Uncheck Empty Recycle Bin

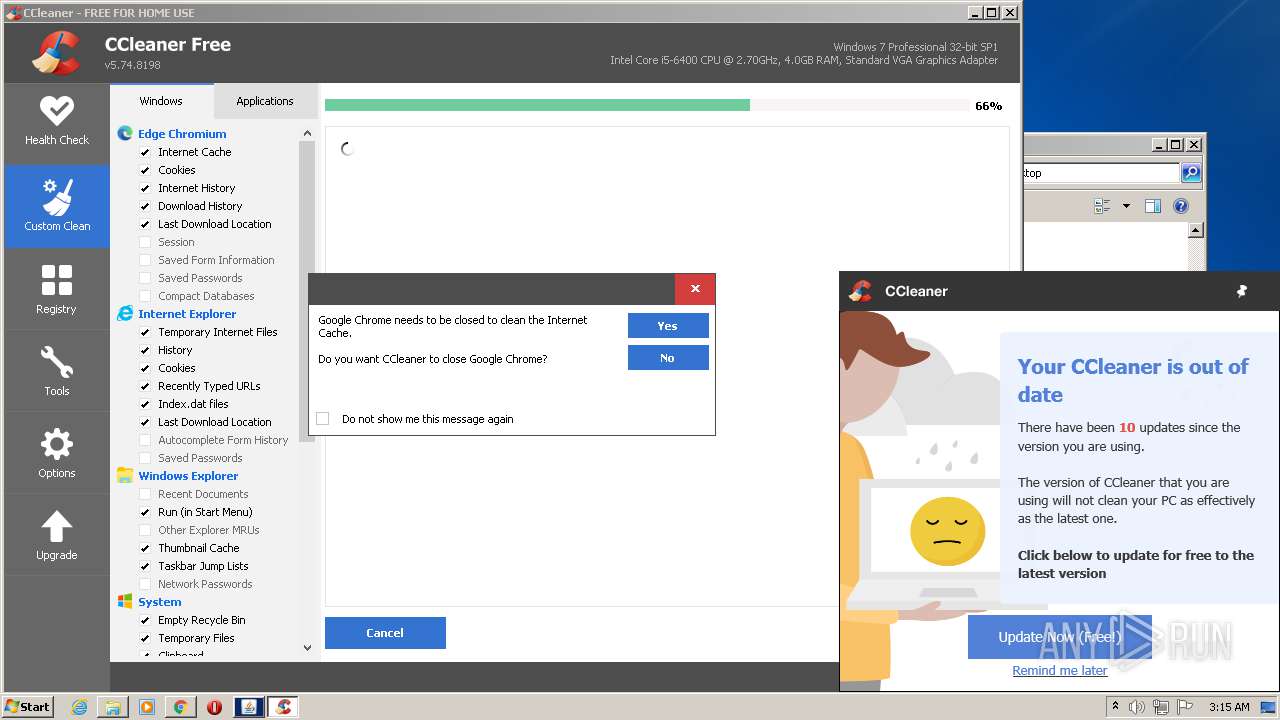click(x=145, y=620)
